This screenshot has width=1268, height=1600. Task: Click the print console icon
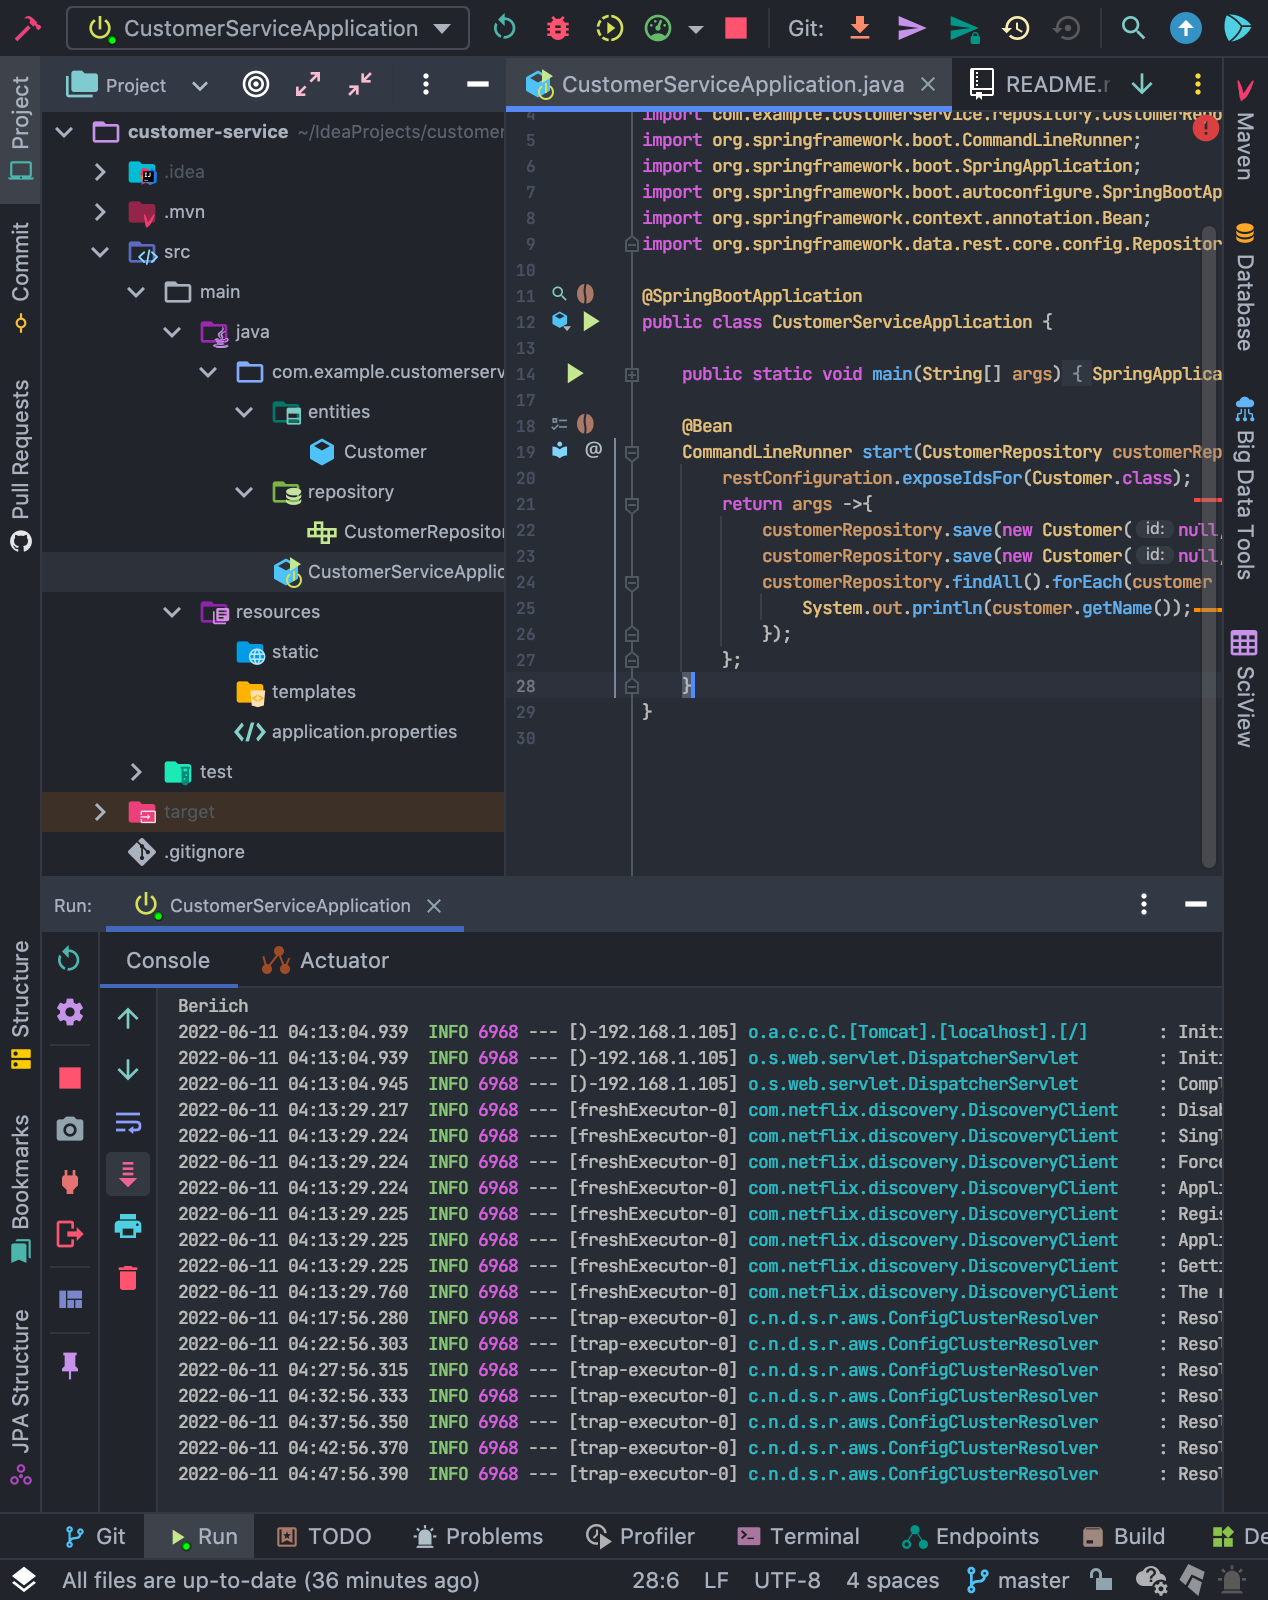pyautogui.click(x=128, y=1226)
